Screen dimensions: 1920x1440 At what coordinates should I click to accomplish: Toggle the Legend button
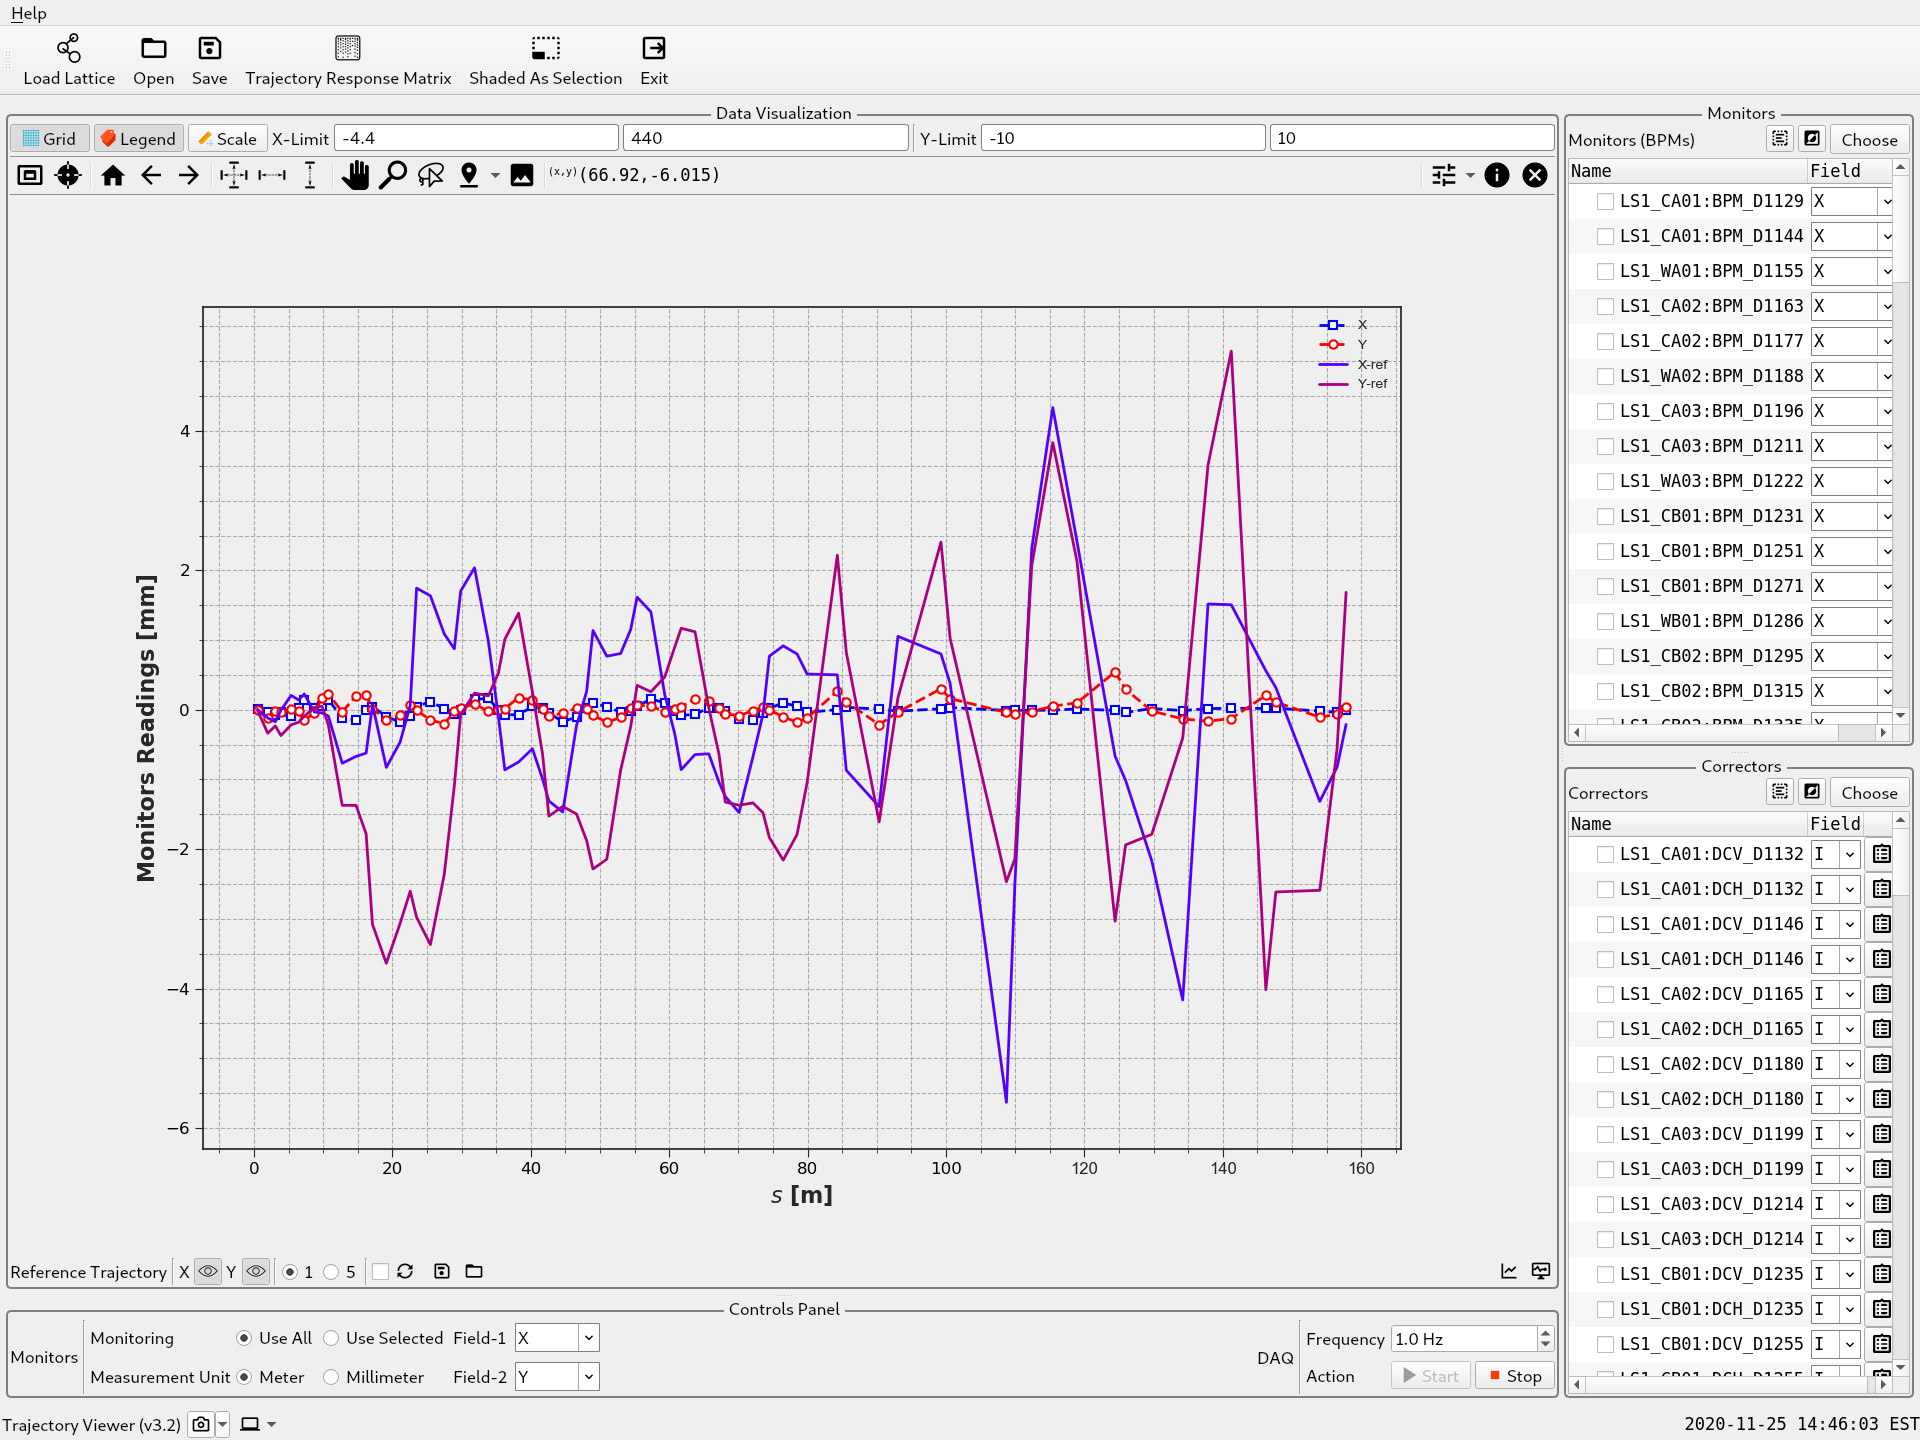(138, 139)
